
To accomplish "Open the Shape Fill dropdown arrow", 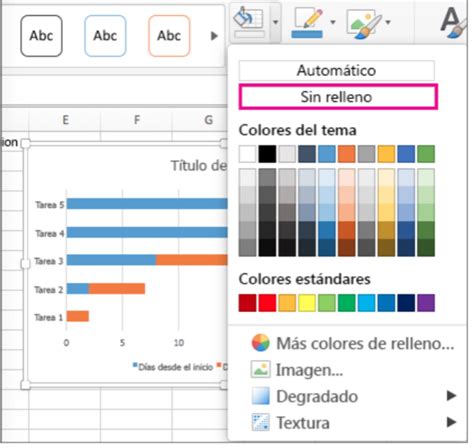I will click(x=275, y=22).
